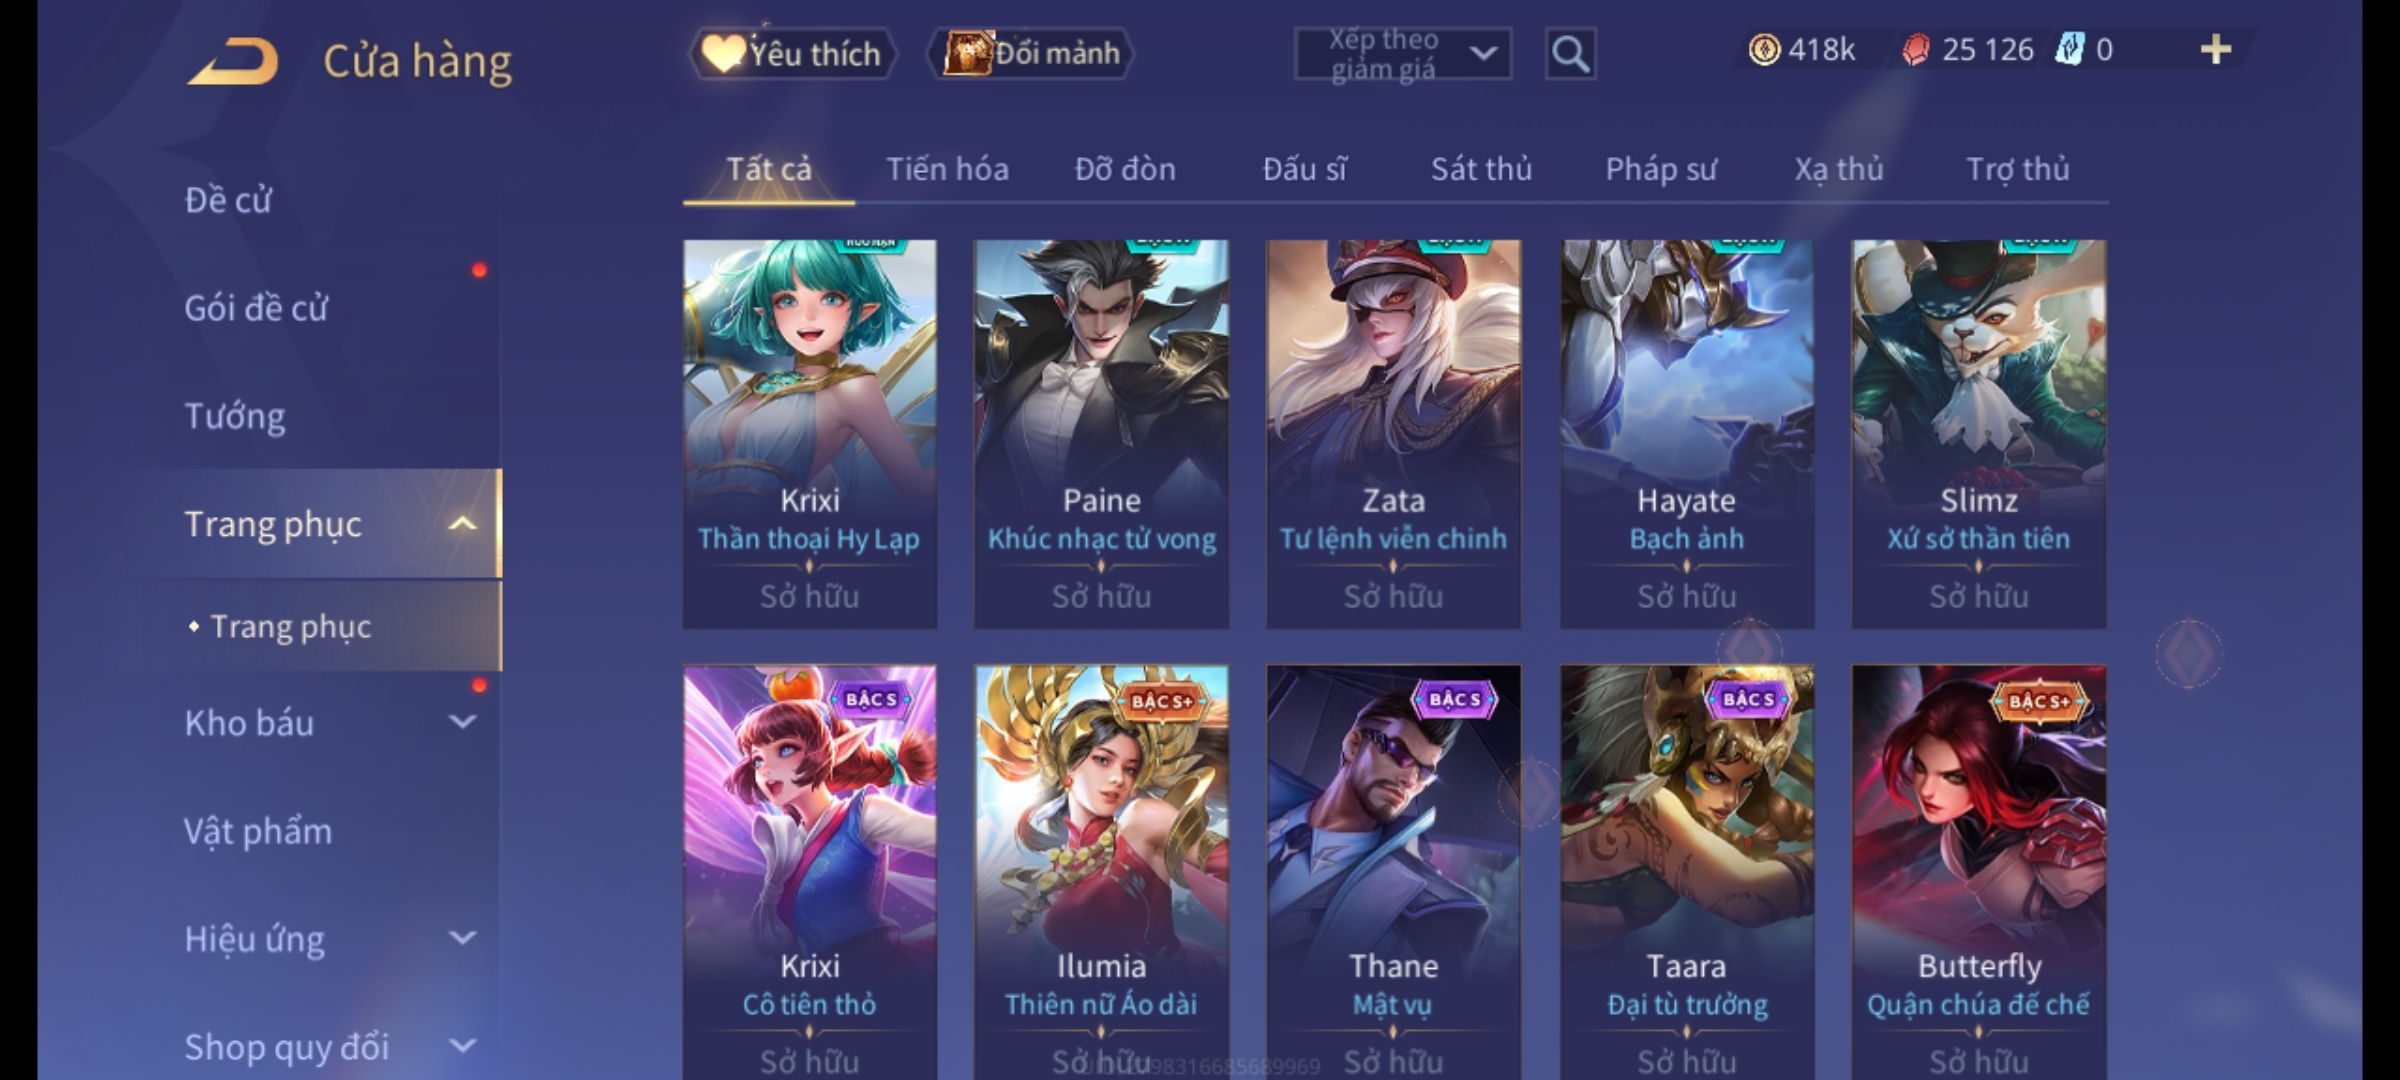Select the Tiến hóa tab
The width and height of the screenshot is (2400, 1080).
[x=947, y=169]
